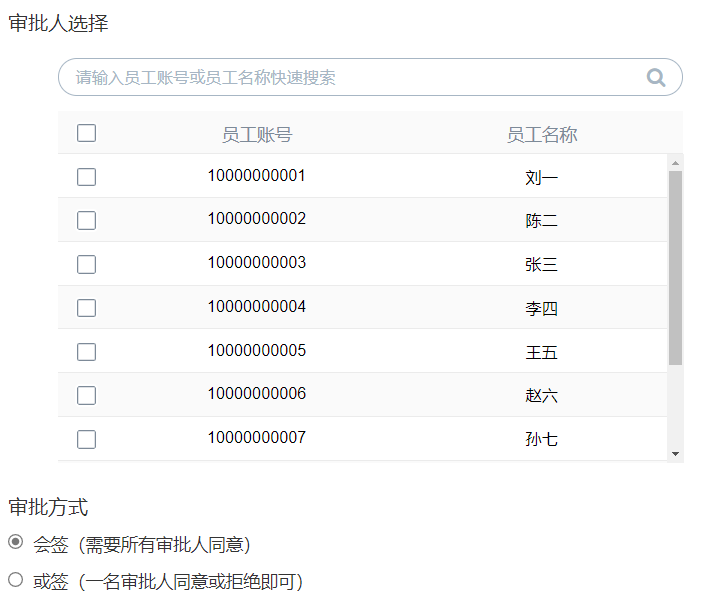
Task: Select the 会签 approval radio button
Action: click(x=16, y=542)
